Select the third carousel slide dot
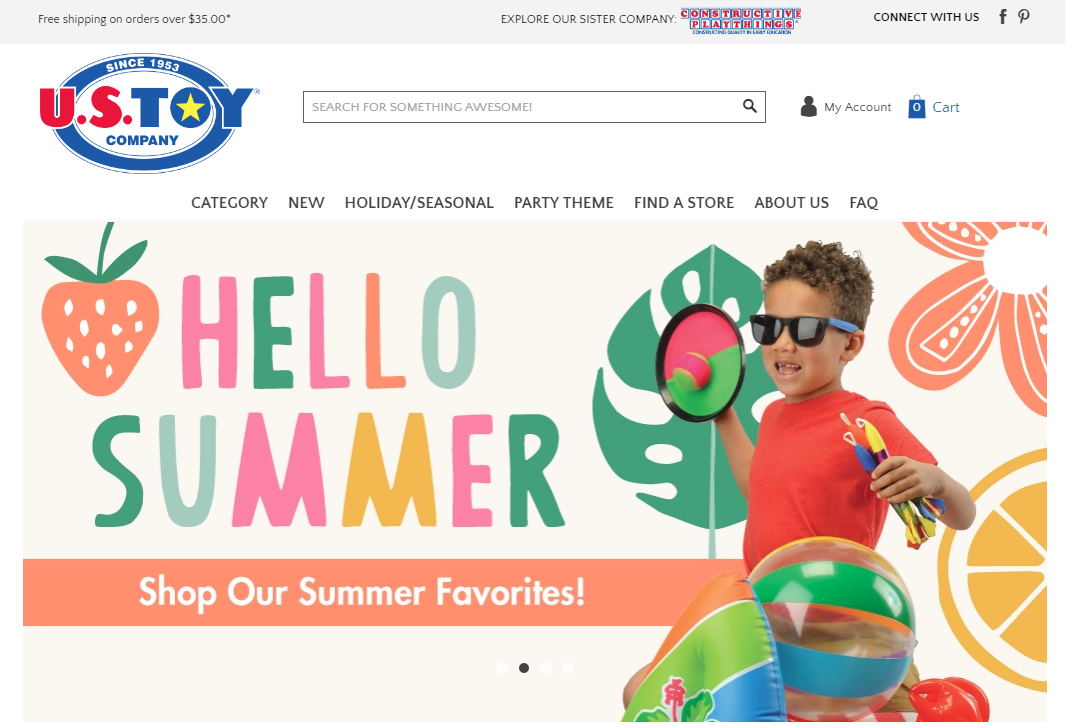The image size is (1065, 725). point(545,668)
